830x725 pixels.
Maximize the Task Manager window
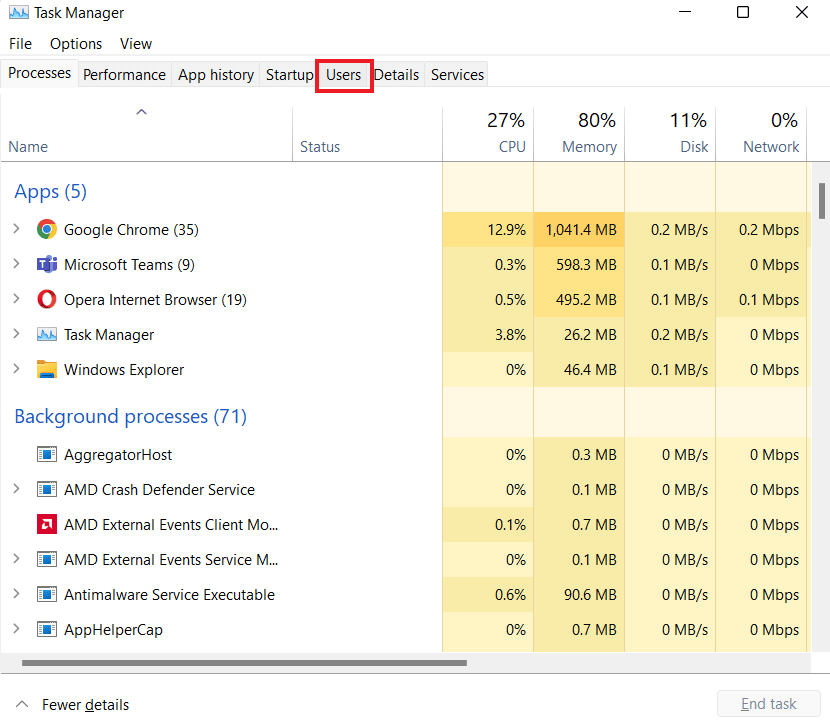743,12
